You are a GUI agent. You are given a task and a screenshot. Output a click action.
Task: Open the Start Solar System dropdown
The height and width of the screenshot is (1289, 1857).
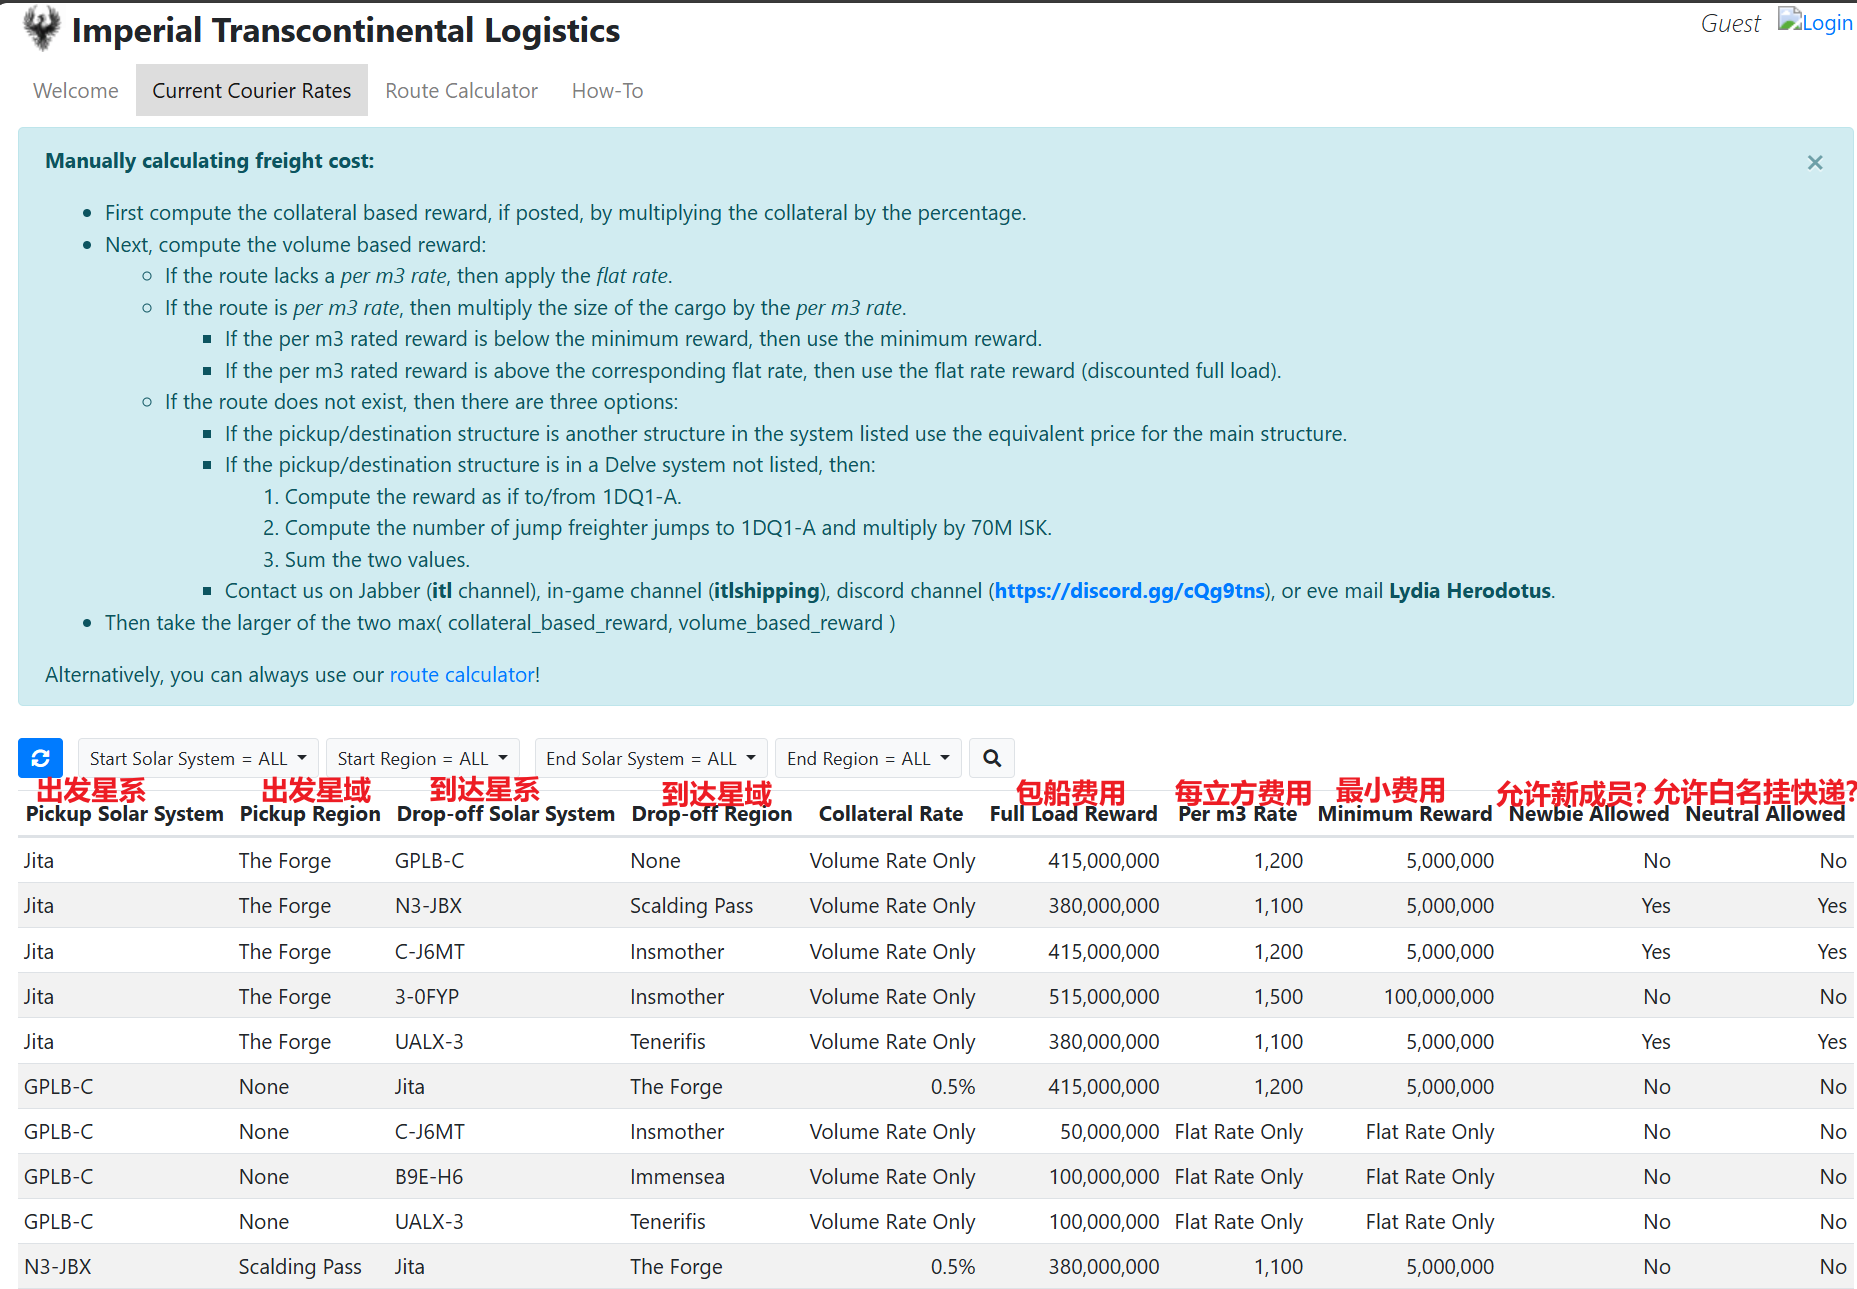pos(198,758)
